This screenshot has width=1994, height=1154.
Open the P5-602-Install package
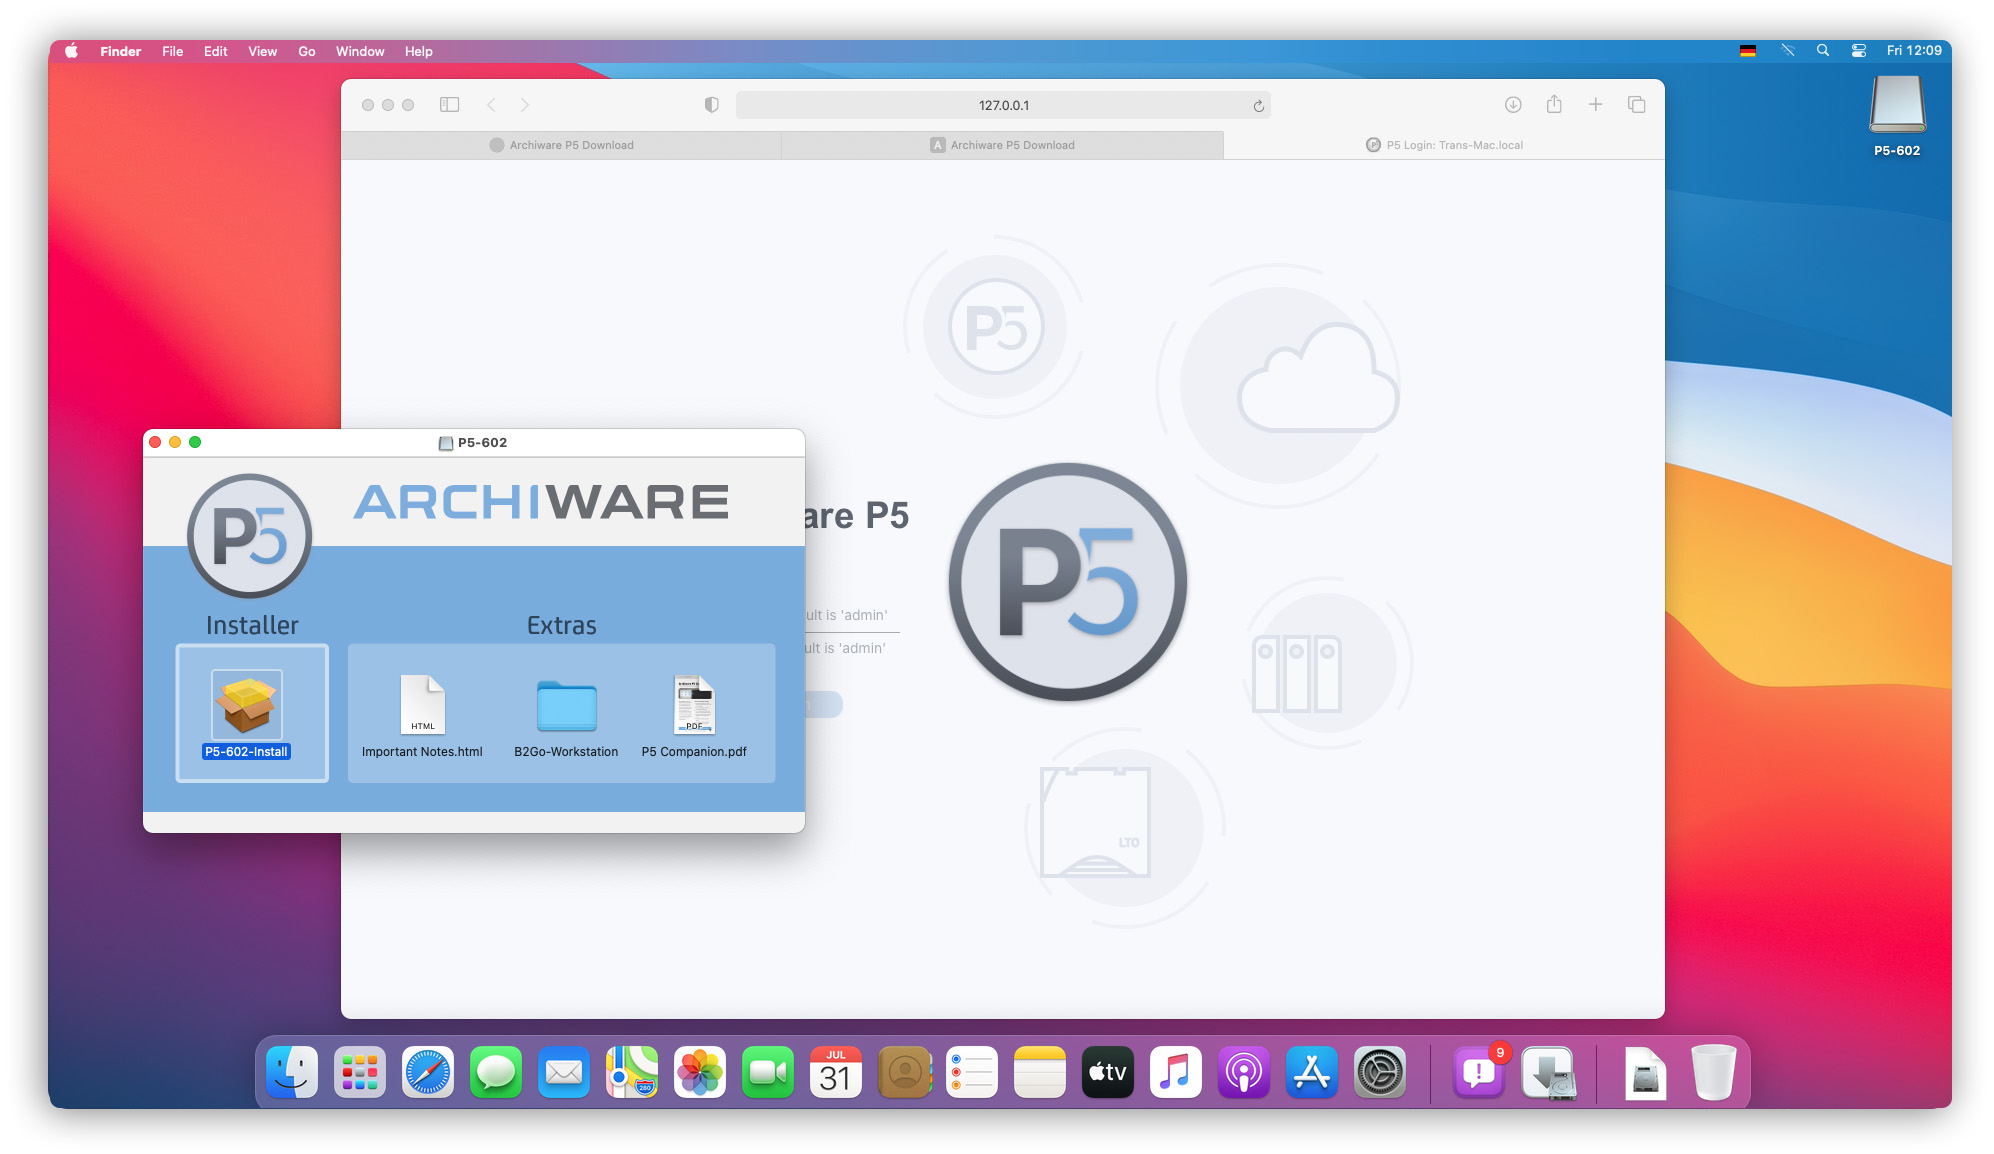tap(247, 713)
